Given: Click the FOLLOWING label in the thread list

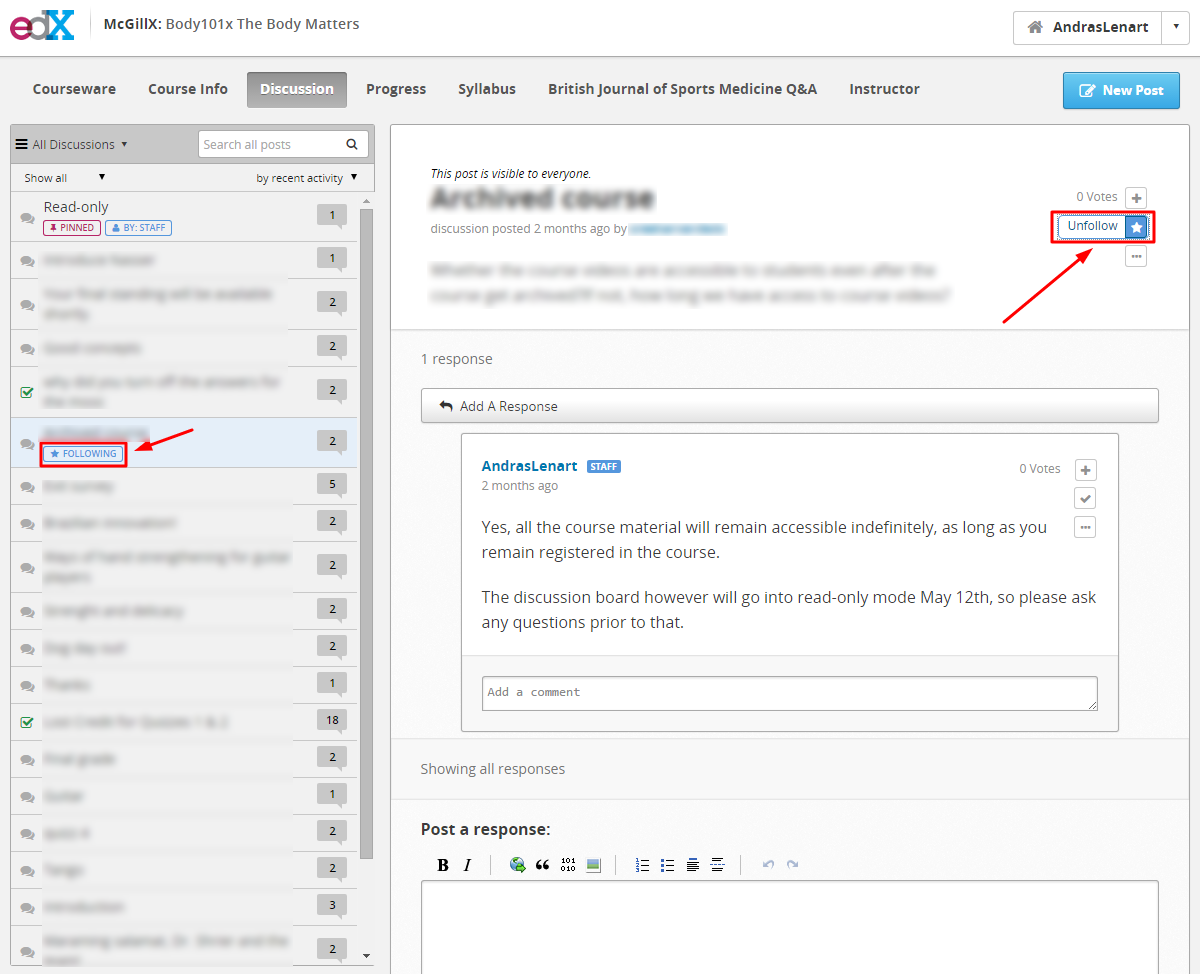Looking at the screenshot, I should [x=84, y=454].
